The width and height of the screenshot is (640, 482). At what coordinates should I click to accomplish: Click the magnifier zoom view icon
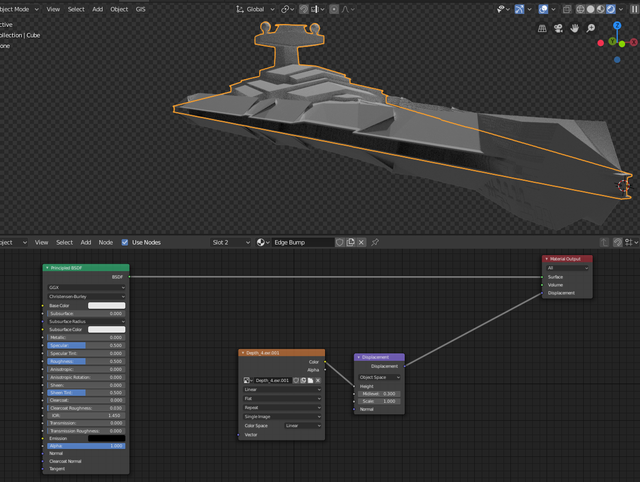[591, 28]
